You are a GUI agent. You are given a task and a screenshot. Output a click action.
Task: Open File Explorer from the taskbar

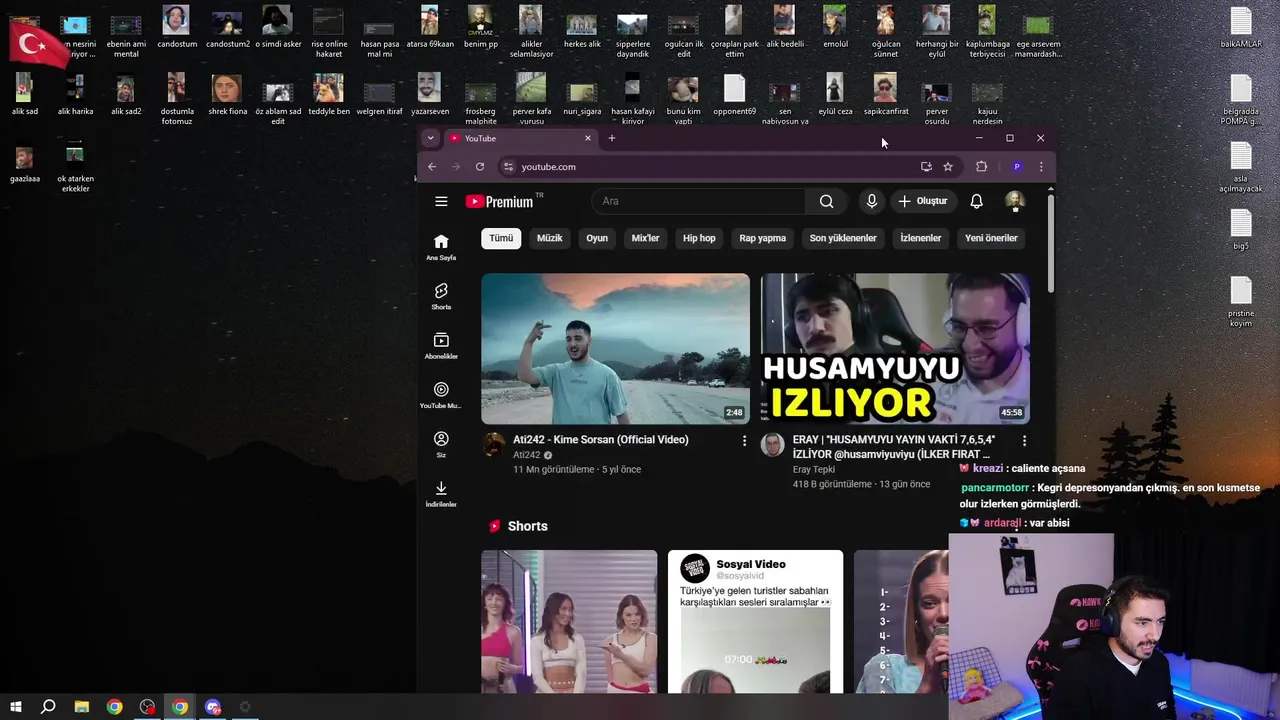pyautogui.click(x=82, y=707)
